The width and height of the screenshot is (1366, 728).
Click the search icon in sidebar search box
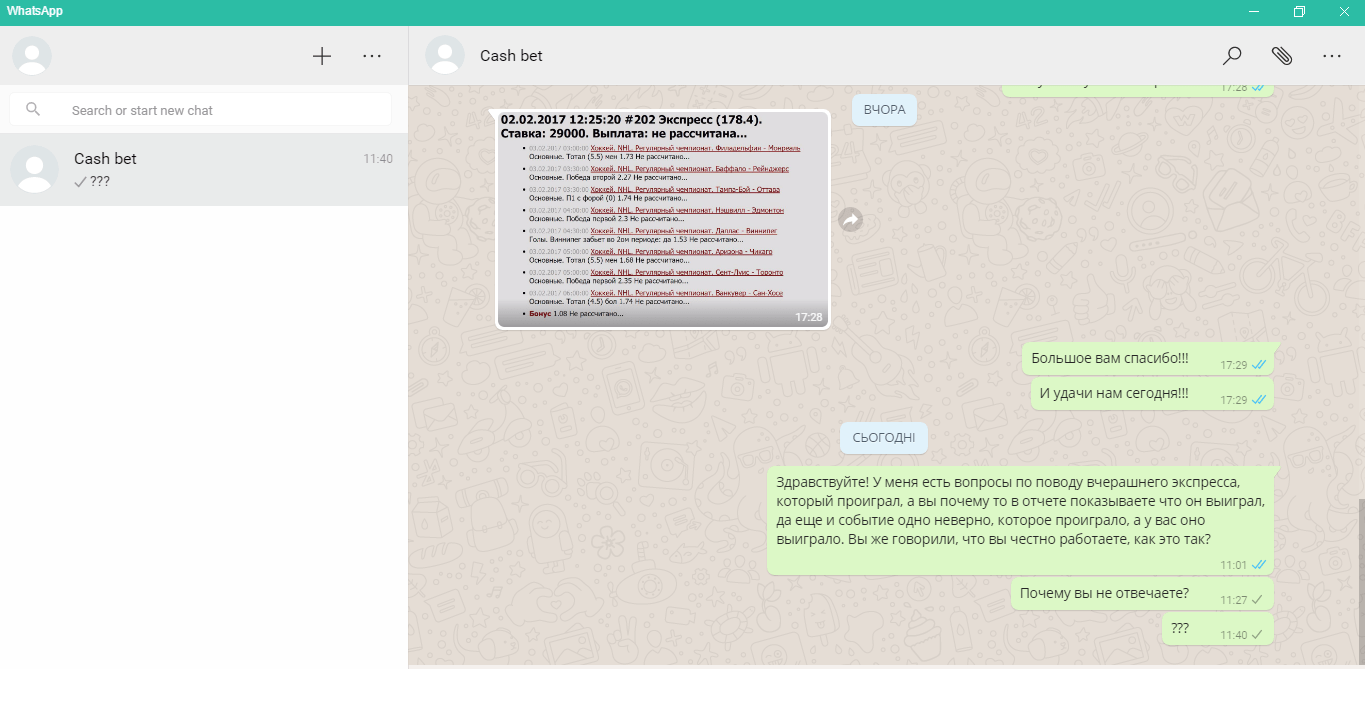coord(33,110)
